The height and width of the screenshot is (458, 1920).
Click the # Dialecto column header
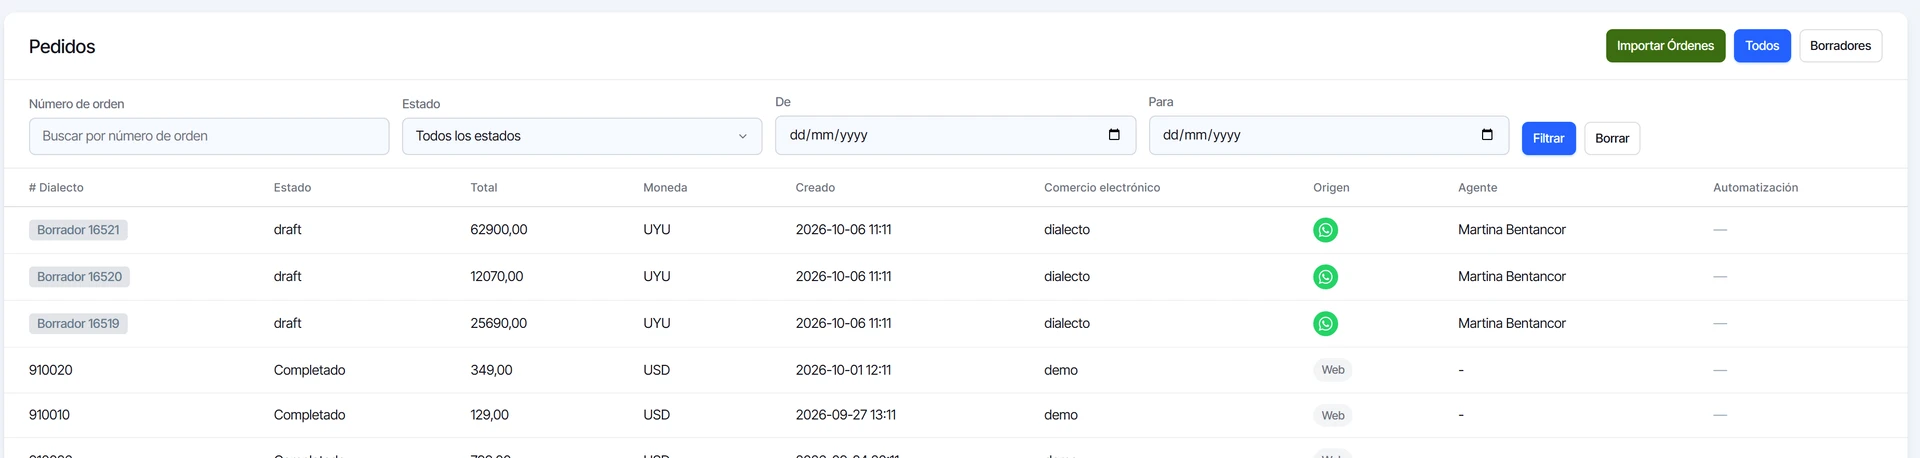click(x=56, y=188)
